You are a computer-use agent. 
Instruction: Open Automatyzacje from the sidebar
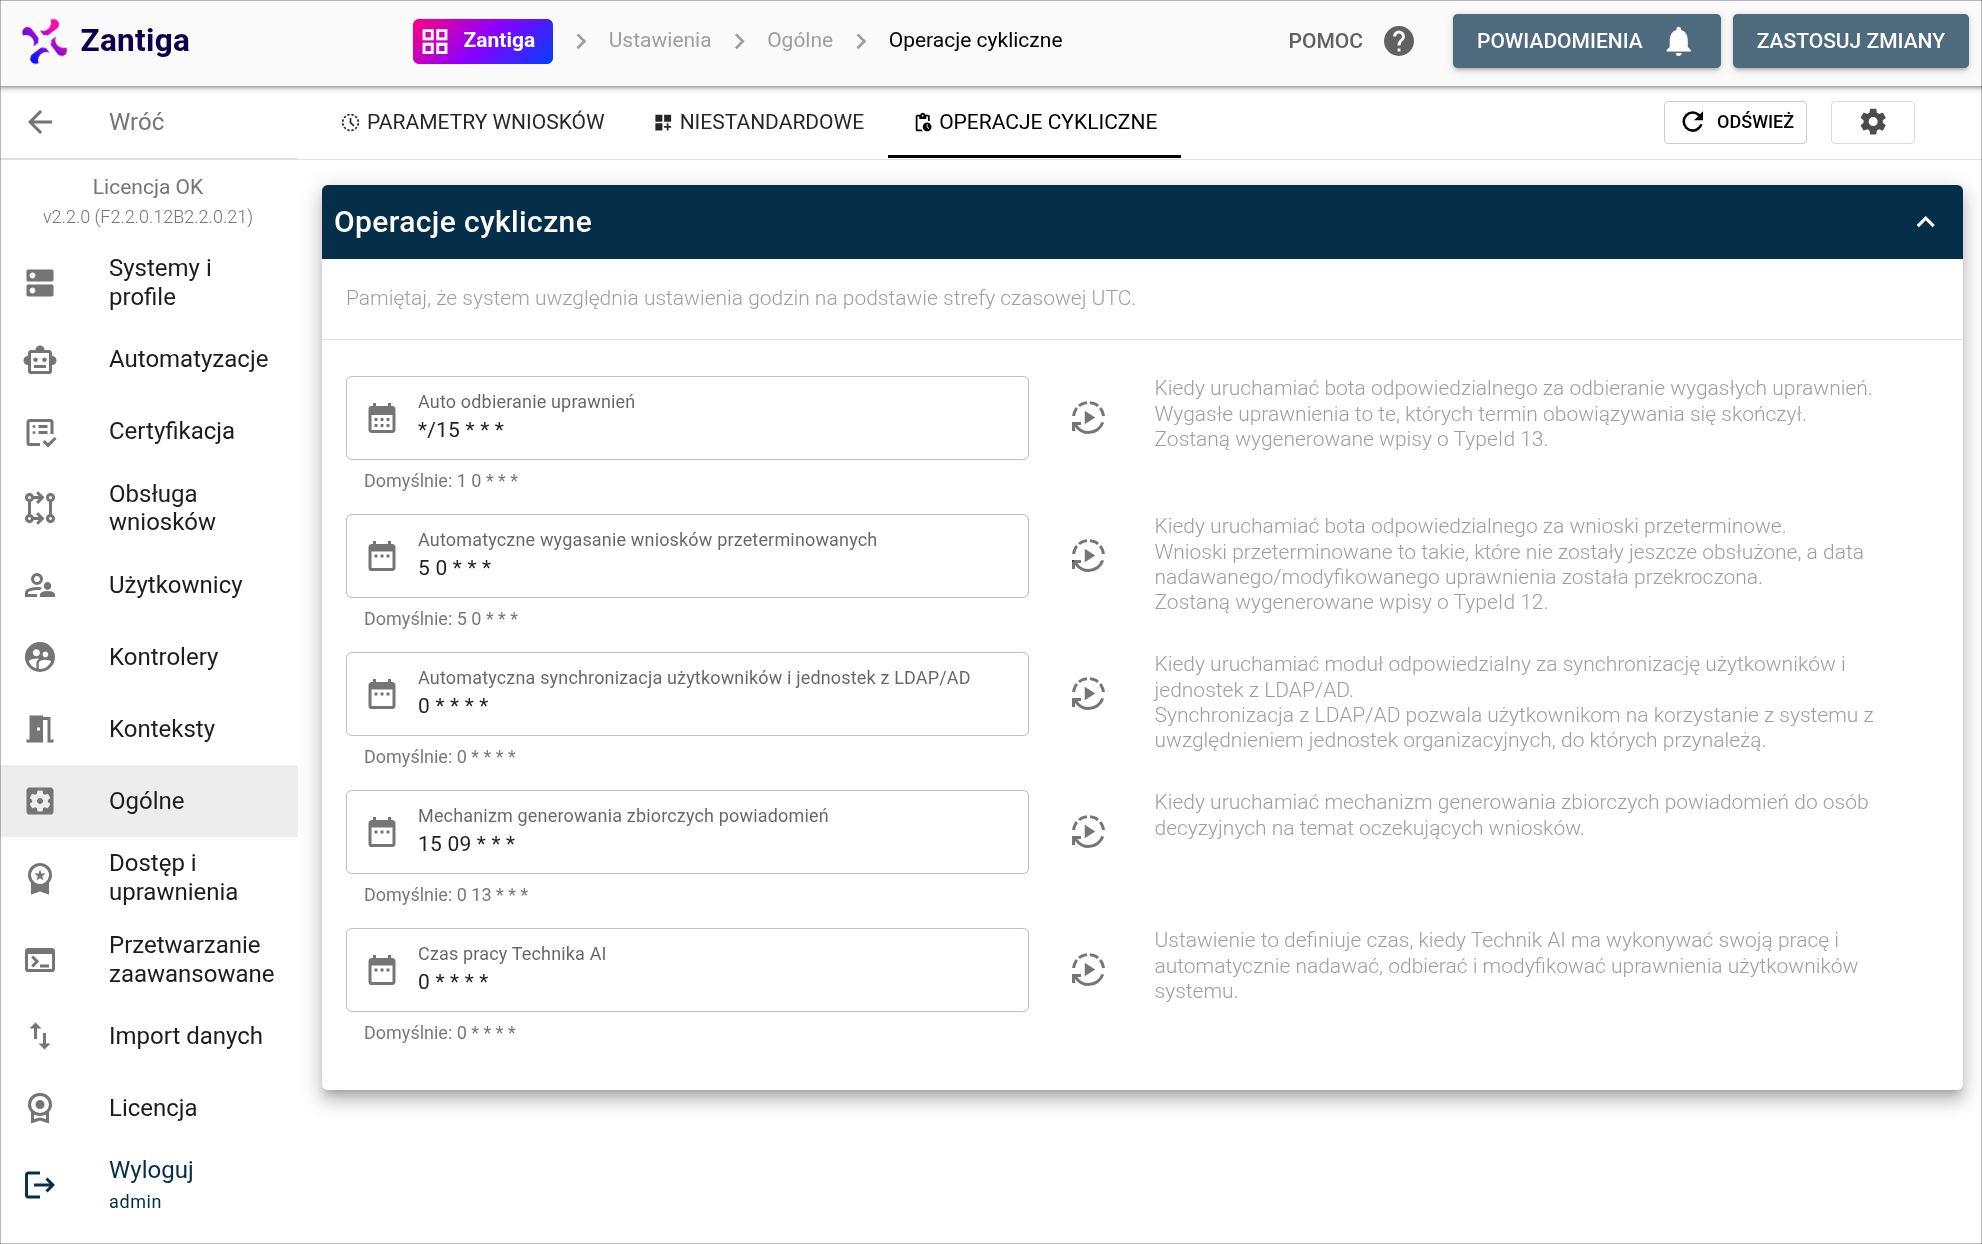click(x=188, y=359)
